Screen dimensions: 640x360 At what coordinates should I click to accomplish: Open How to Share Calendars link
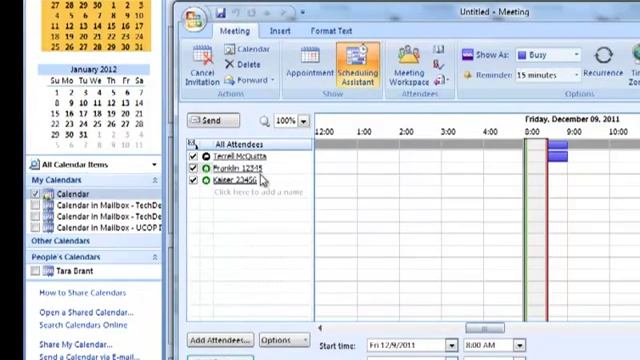click(x=82, y=293)
